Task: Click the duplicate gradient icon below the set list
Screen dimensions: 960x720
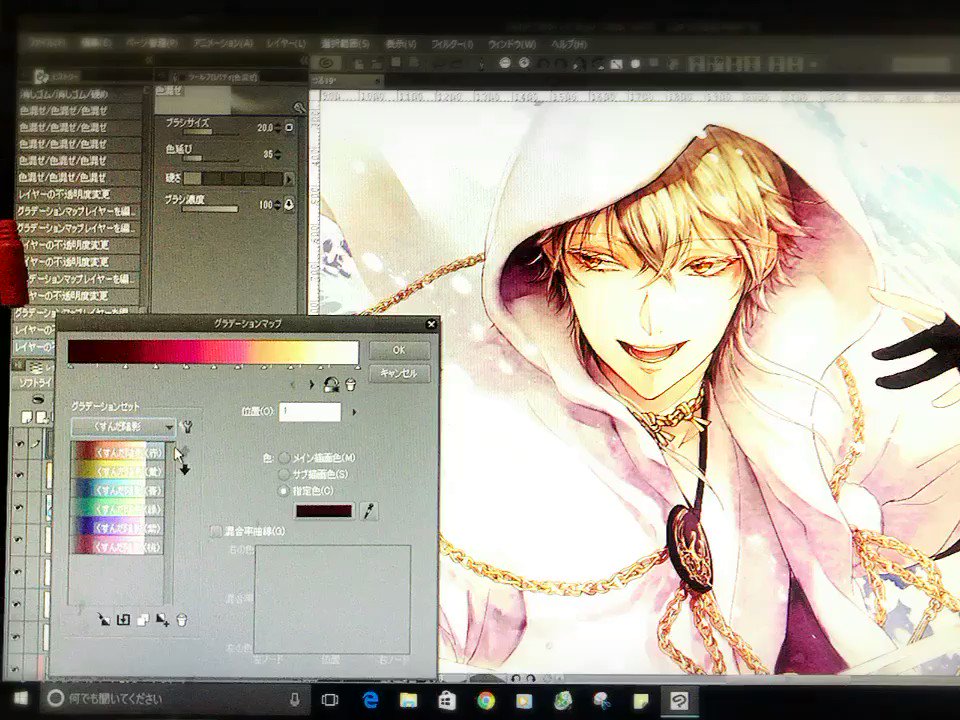Action: coord(143,620)
